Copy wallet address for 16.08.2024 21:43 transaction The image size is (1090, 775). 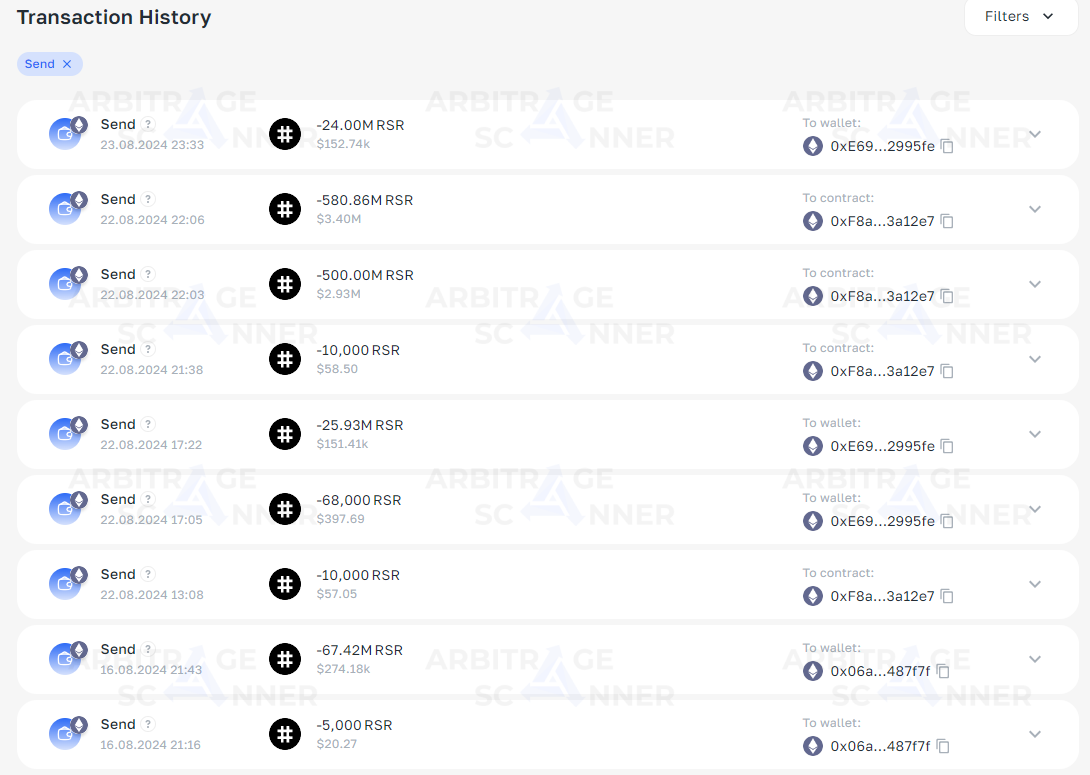pyautogui.click(x=943, y=671)
